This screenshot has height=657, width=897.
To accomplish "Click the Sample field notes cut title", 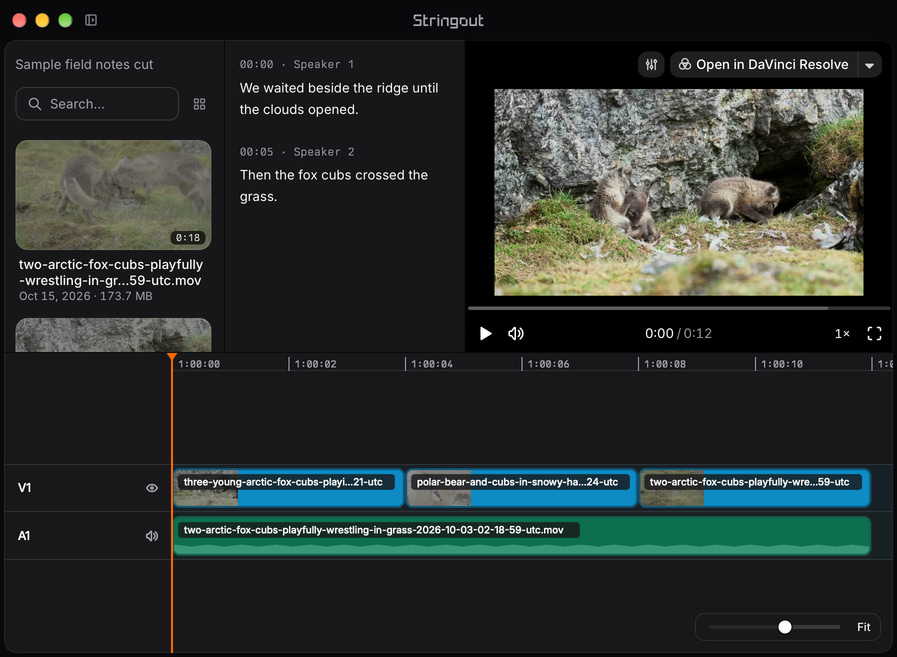I will point(84,65).
